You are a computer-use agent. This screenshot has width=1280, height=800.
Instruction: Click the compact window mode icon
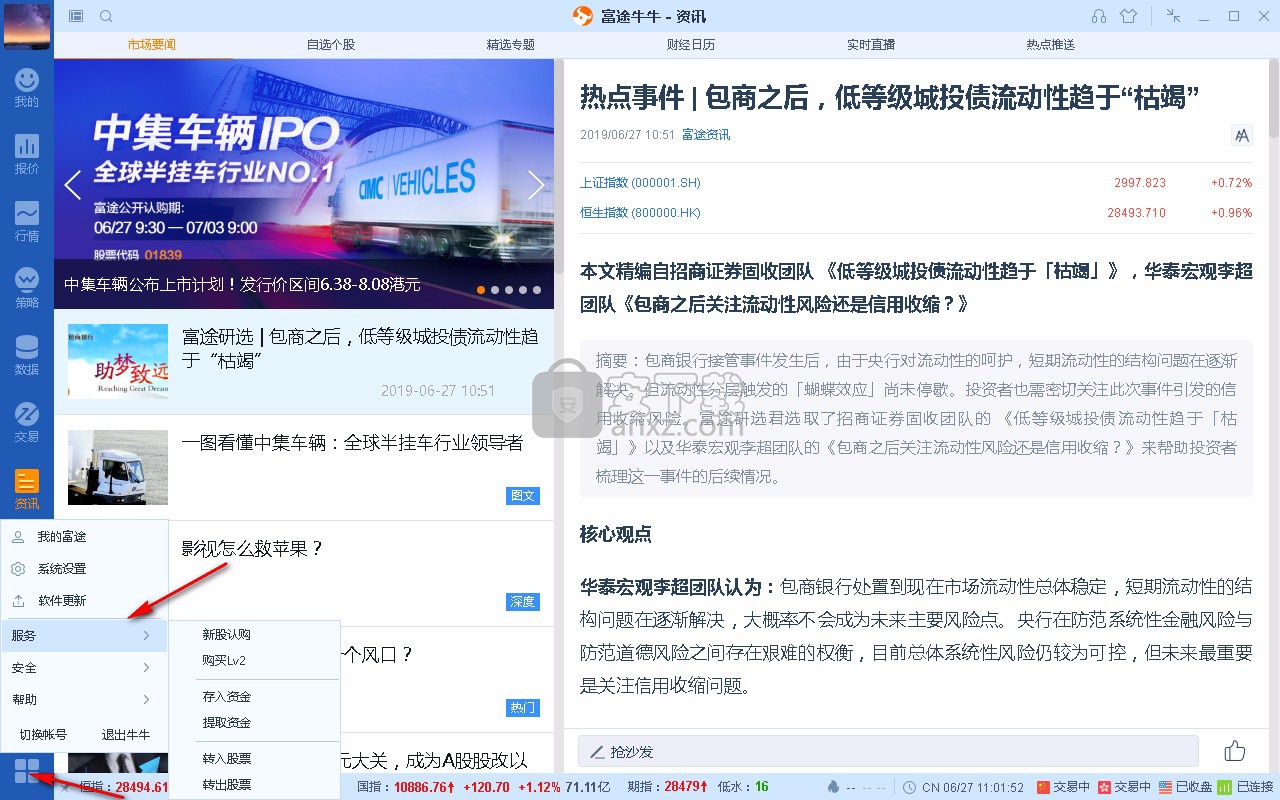1174,16
